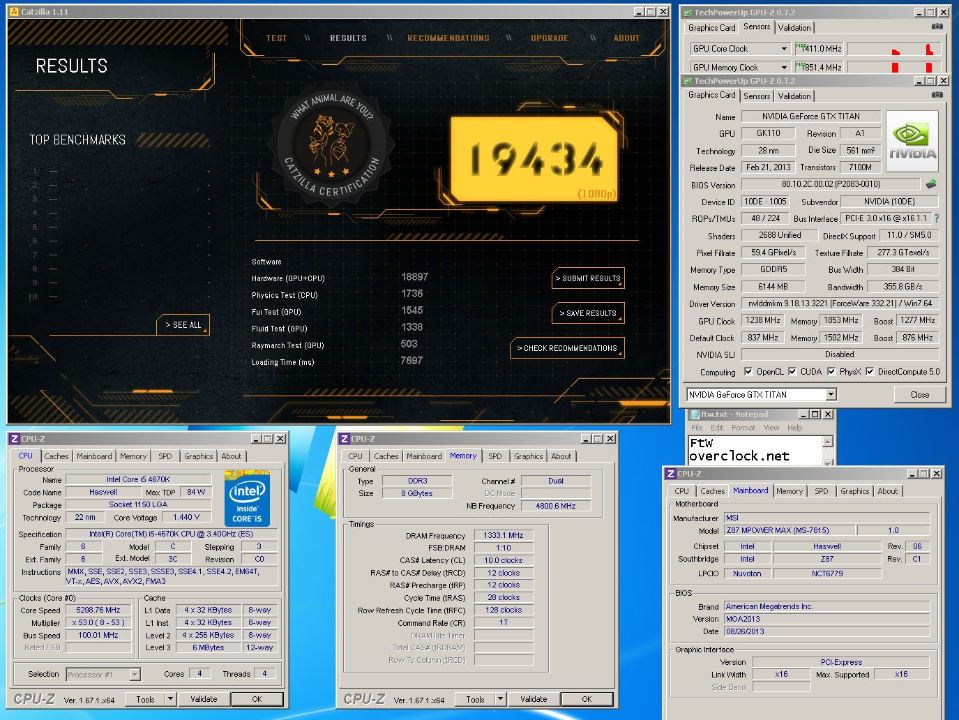Switch to Graphics tab in the CPU-Z Mainboard window

854,491
